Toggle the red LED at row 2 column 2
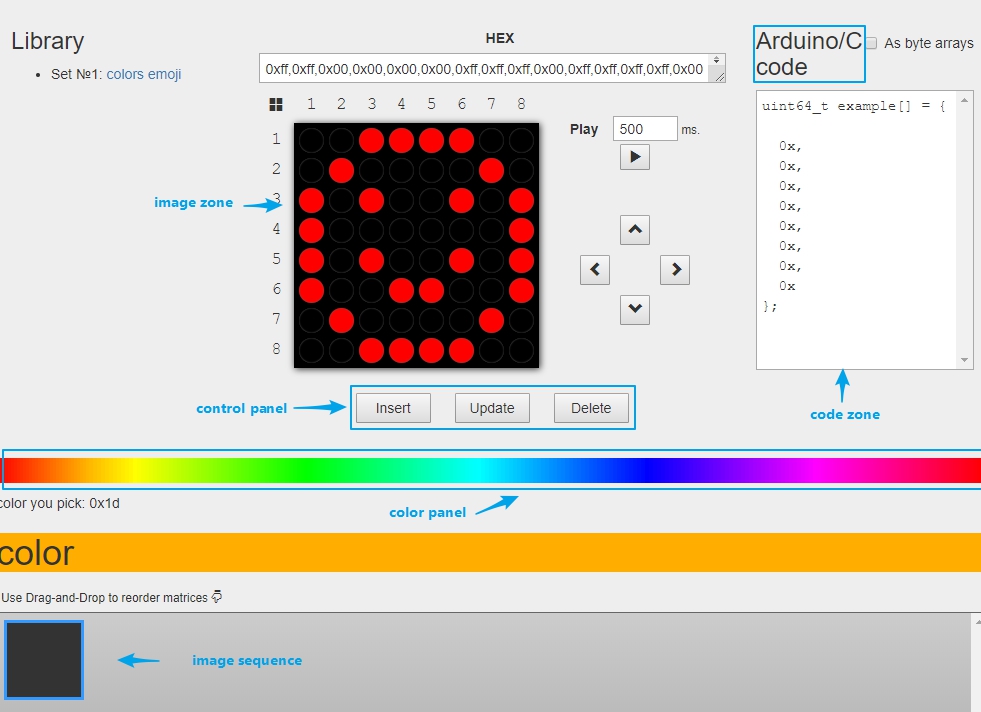Screen dimensions: 981x712 [x=341, y=170]
